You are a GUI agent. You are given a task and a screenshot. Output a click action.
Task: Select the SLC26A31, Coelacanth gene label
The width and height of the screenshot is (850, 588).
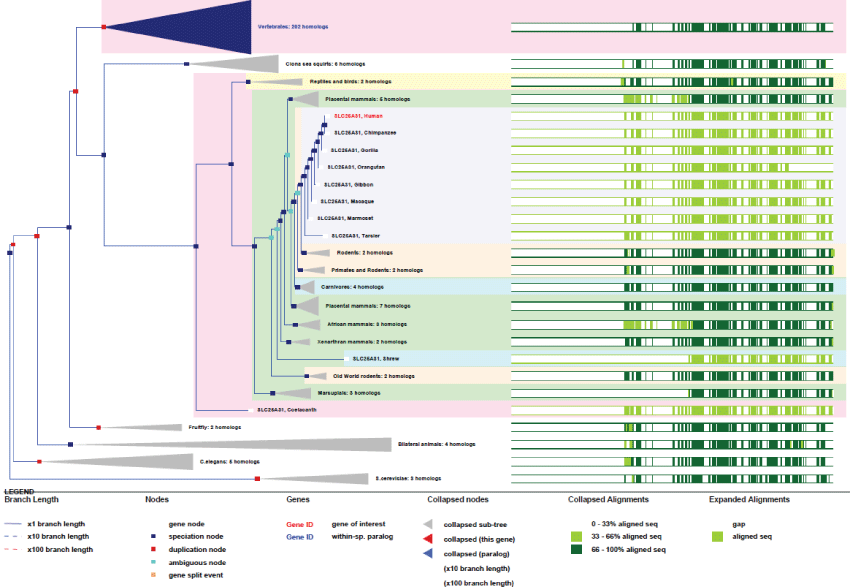(287, 409)
